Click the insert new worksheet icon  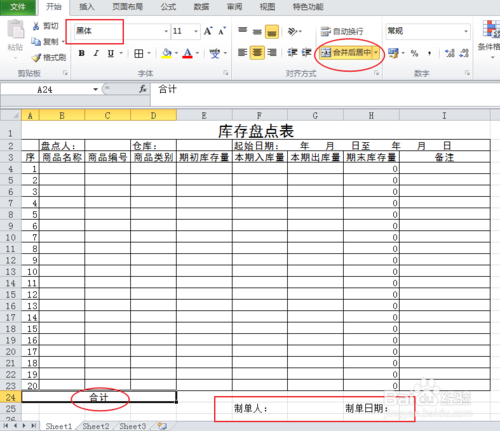[162, 426]
